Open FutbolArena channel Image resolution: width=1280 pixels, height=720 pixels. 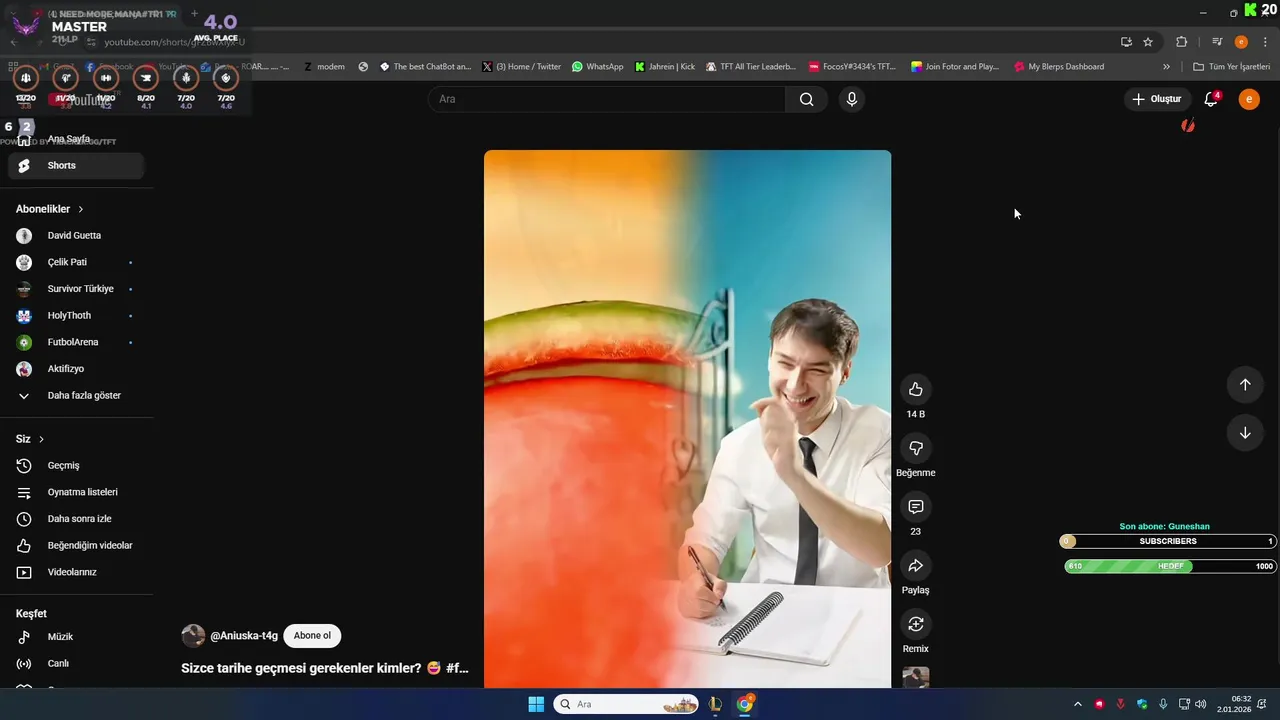[76, 342]
